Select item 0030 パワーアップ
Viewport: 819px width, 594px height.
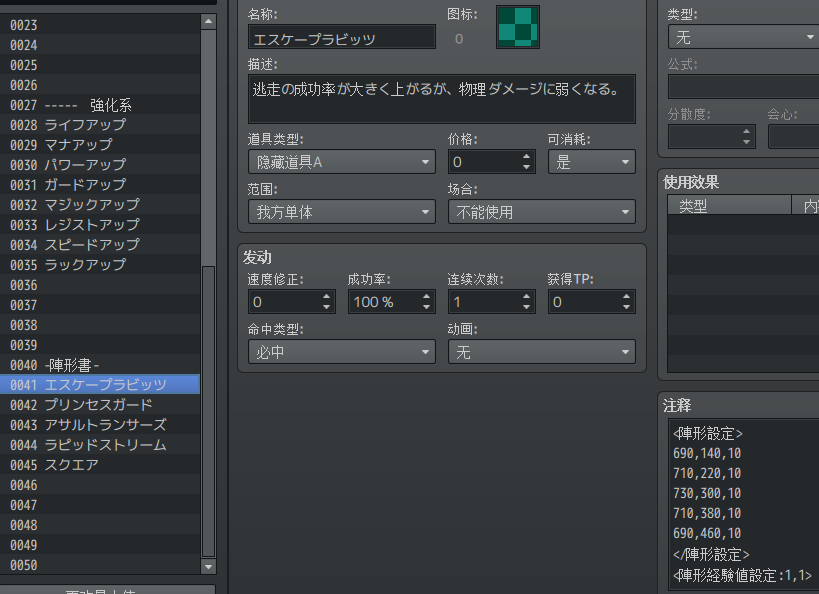[100, 165]
